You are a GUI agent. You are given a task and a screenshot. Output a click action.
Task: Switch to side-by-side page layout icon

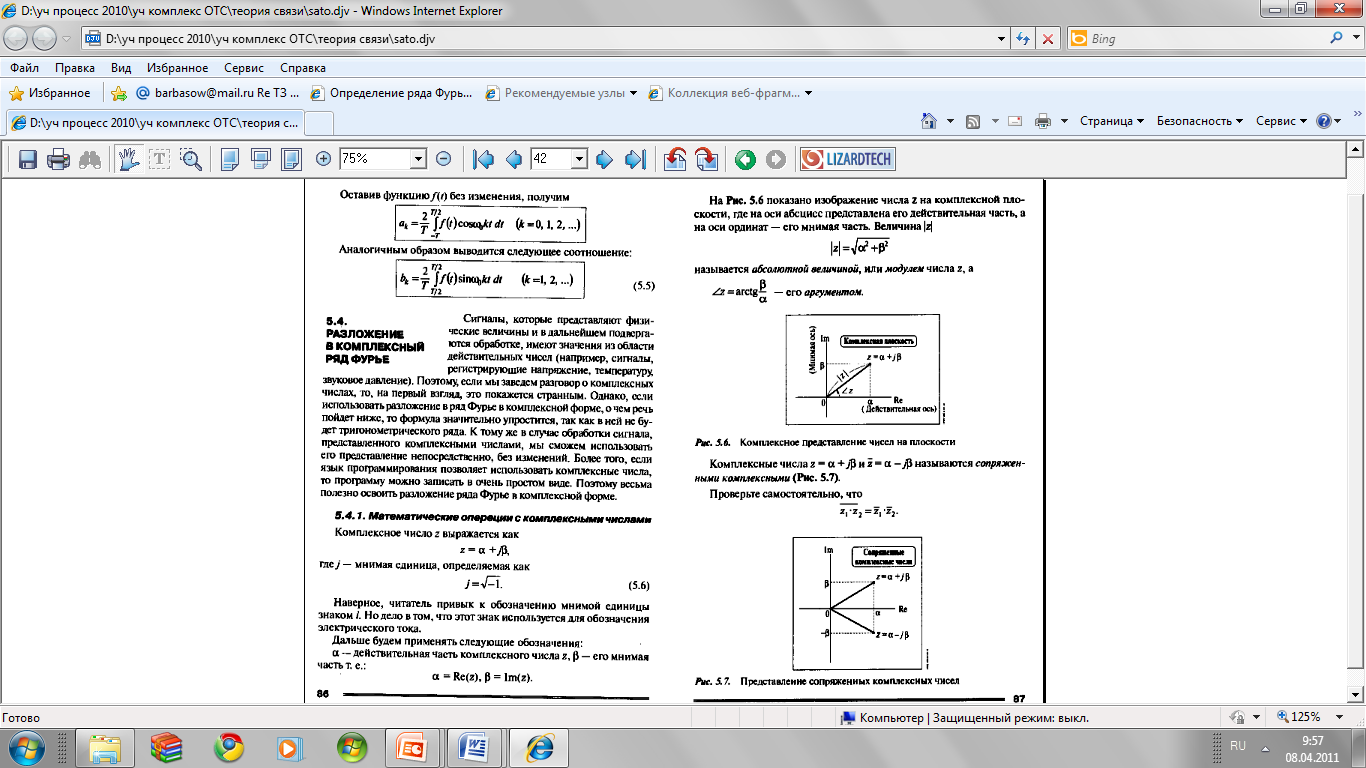(x=291, y=159)
